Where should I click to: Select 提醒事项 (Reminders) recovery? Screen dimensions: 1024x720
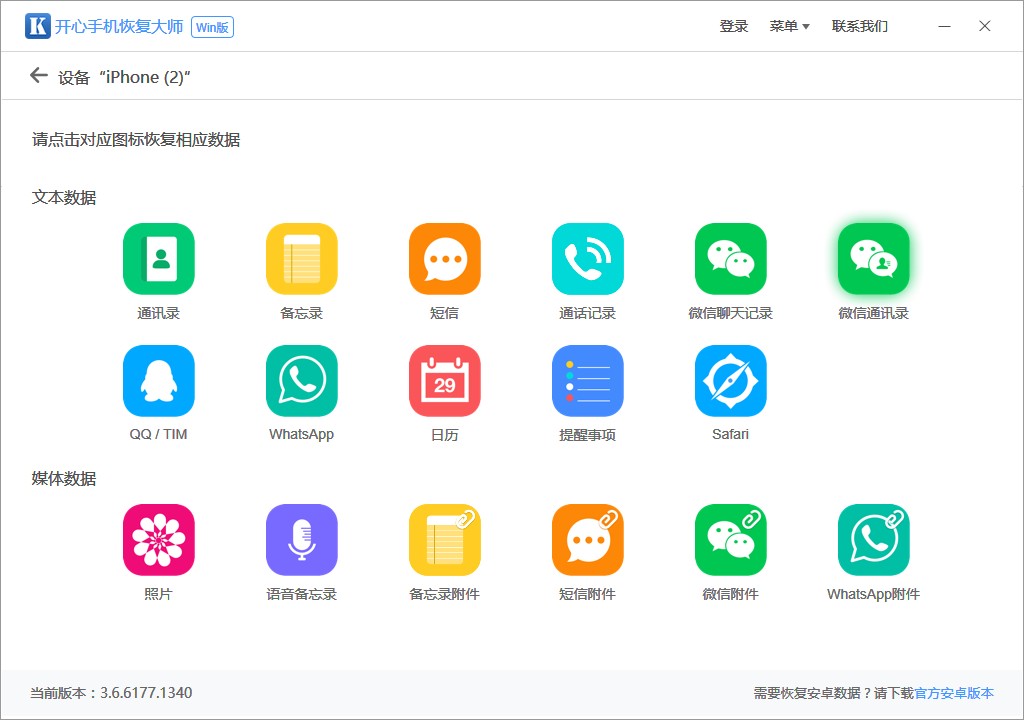[x=587, y=380]
